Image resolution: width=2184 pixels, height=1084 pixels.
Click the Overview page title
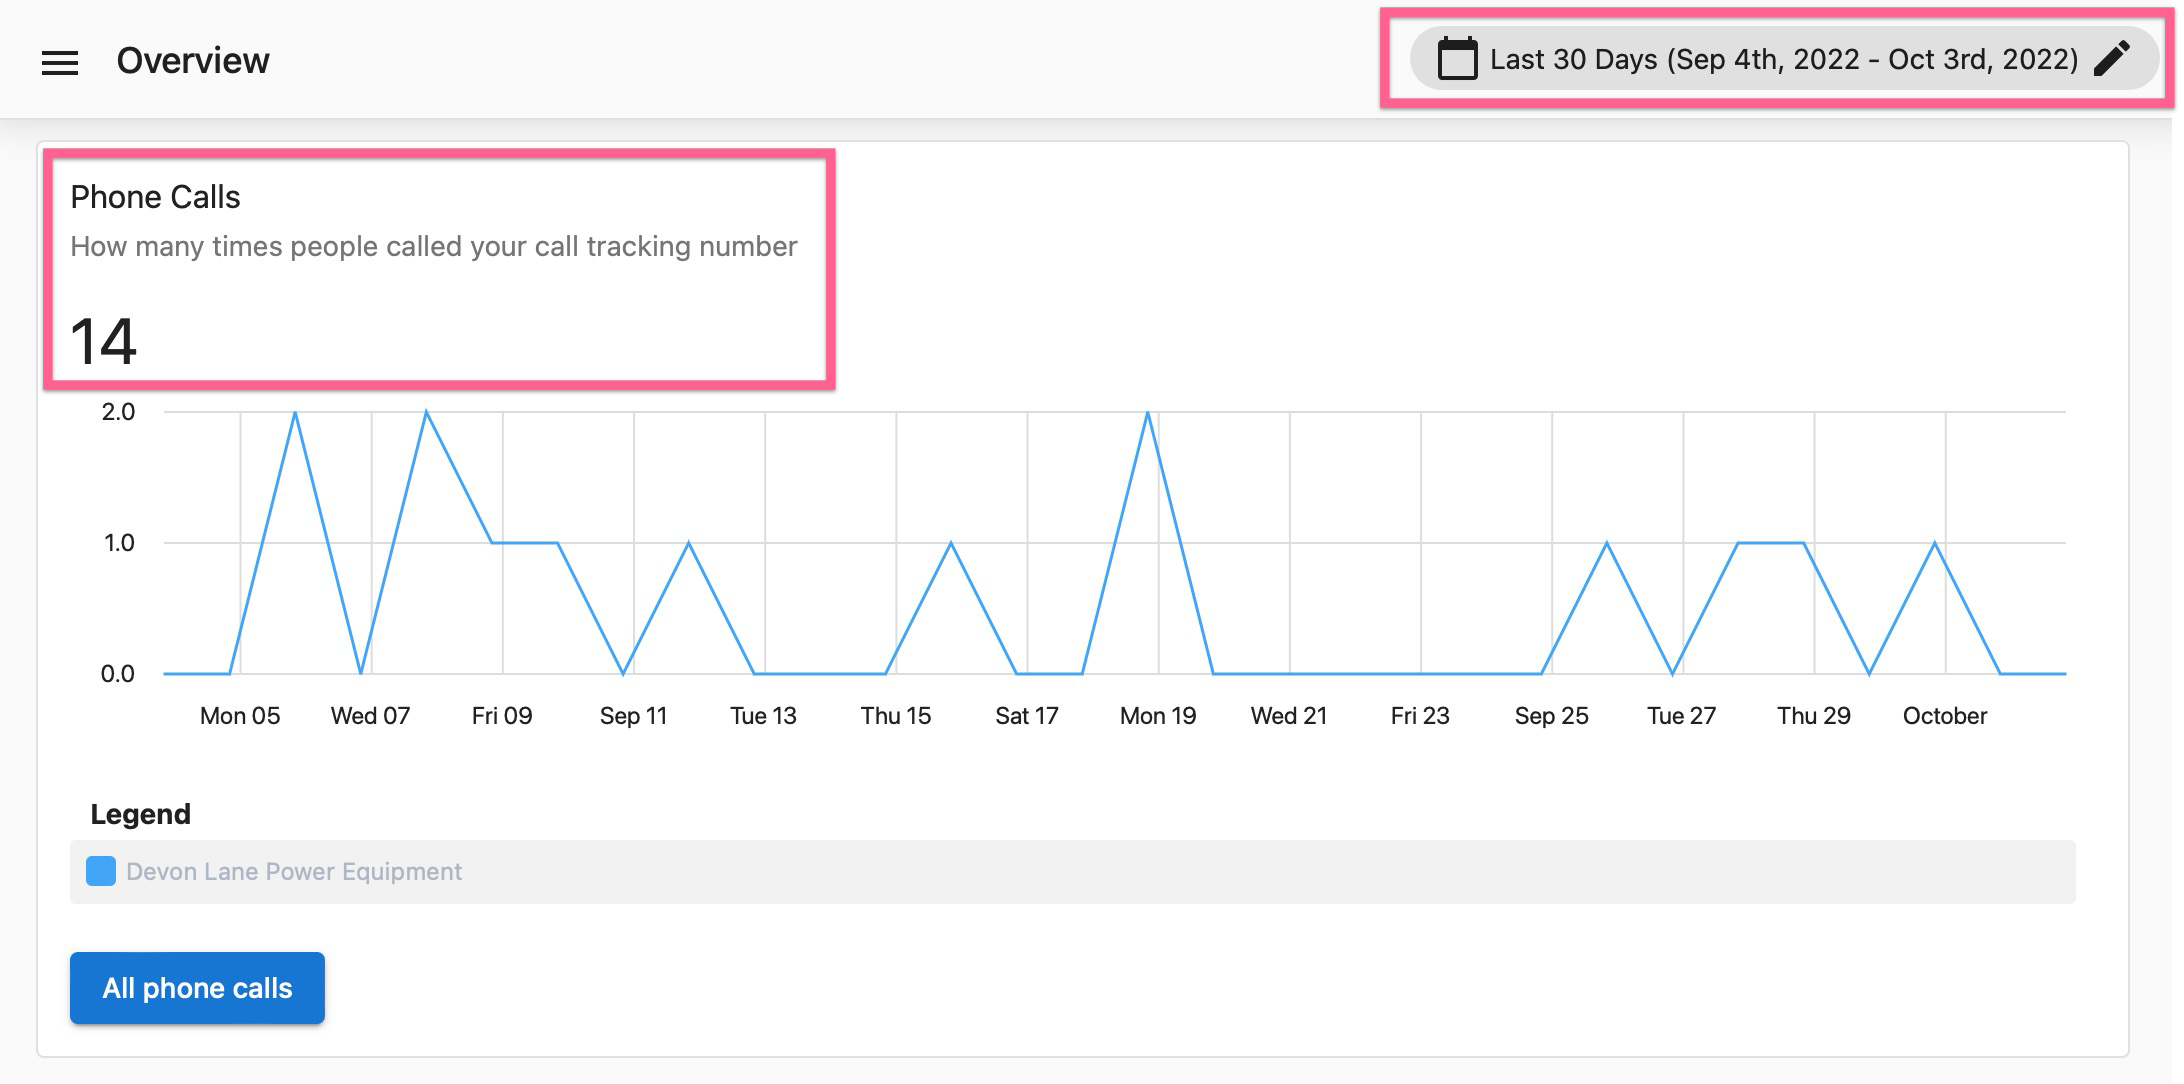pyautogui.click(x=193, y=61)
